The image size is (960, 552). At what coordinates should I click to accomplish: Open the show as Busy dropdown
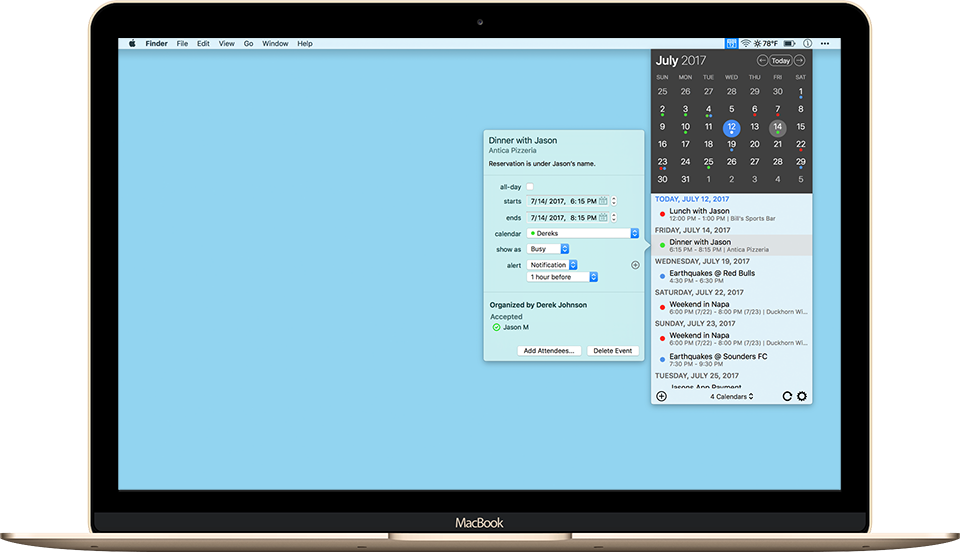pyautogui.click(x=549, y=249)
